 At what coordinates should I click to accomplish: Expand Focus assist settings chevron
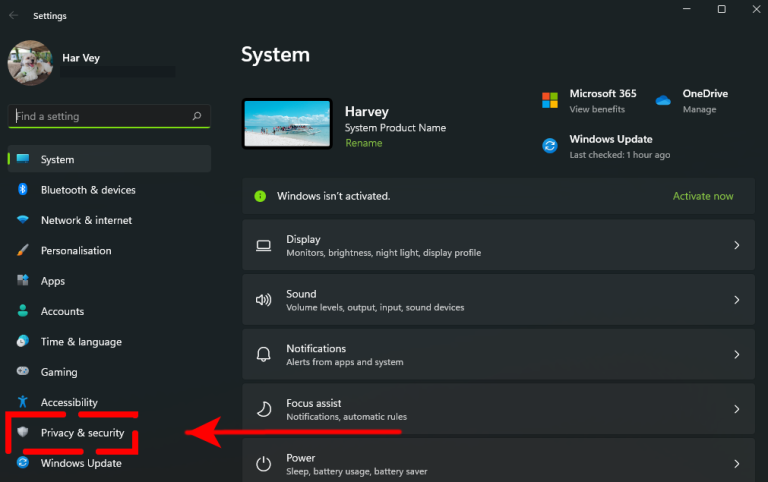pyautogui.click(x=736, y=409)
